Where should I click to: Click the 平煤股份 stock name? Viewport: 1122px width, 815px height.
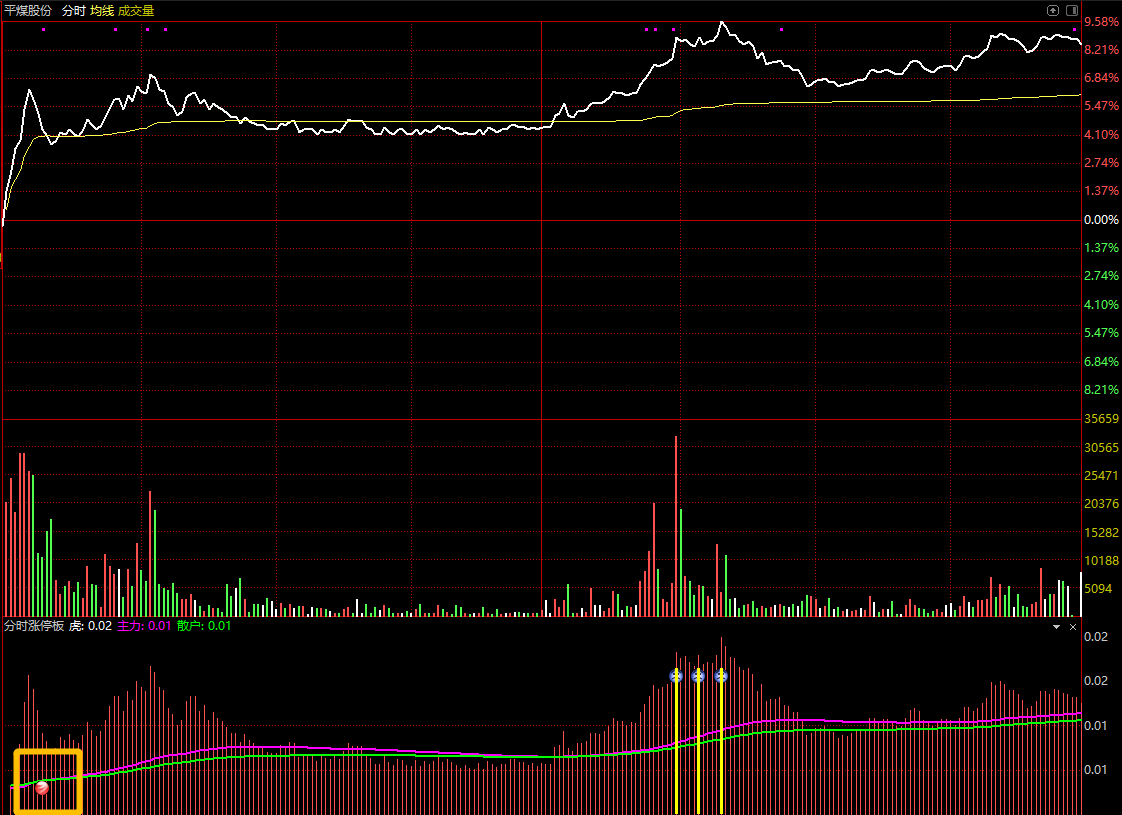click(x=28, y=11)
